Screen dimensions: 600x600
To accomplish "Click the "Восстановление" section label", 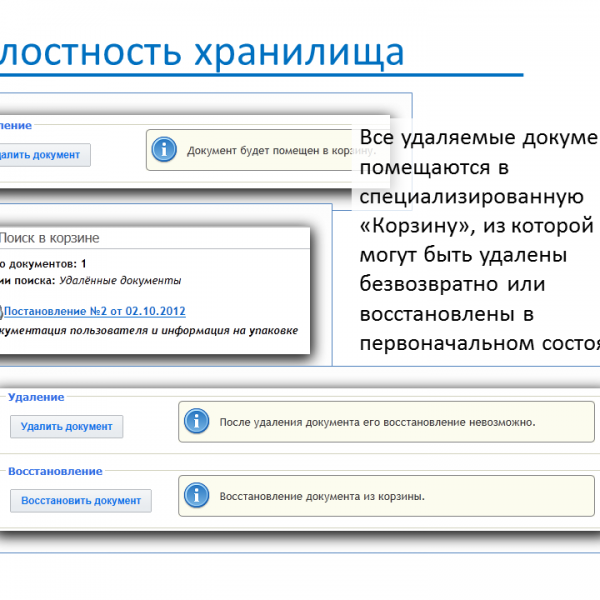I will (55, 470).
